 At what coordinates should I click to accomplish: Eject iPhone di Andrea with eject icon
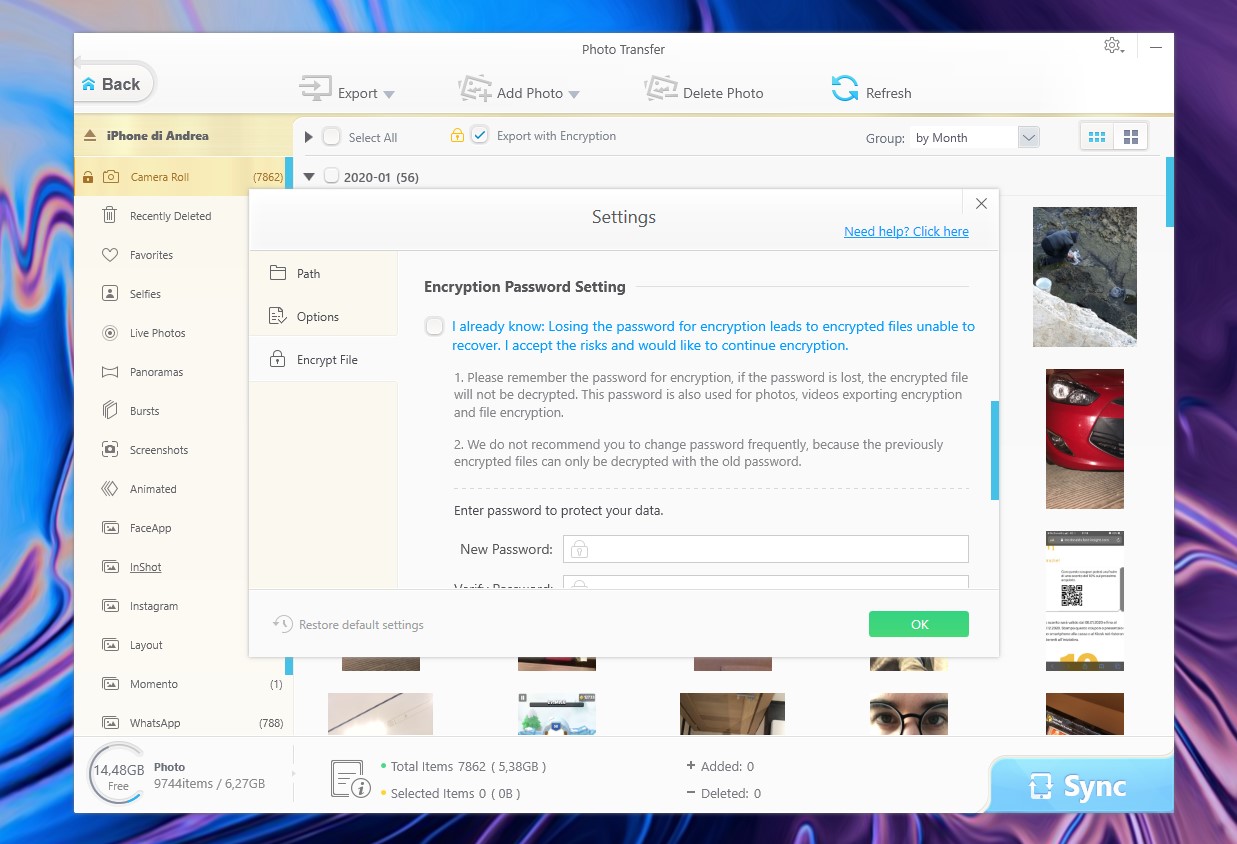coord(90,136)
